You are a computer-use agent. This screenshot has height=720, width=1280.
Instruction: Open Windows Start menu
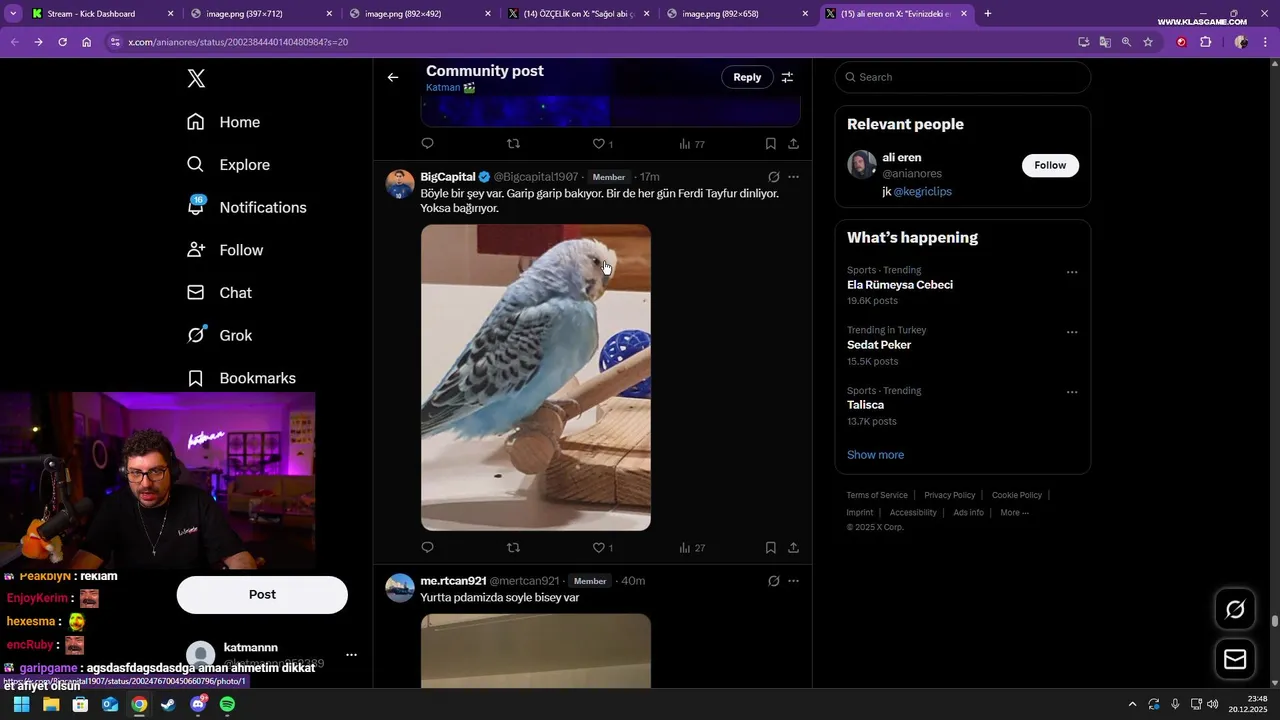coord(21,705)
